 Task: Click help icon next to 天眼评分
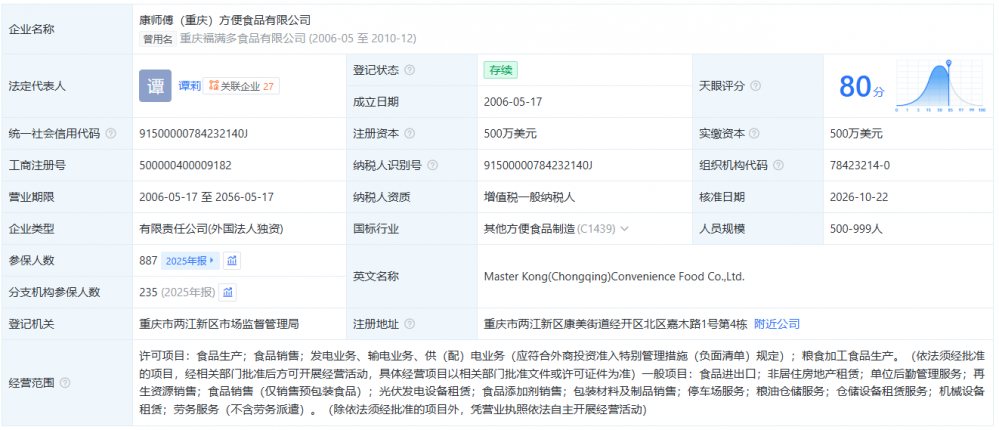tap(755, 86)
